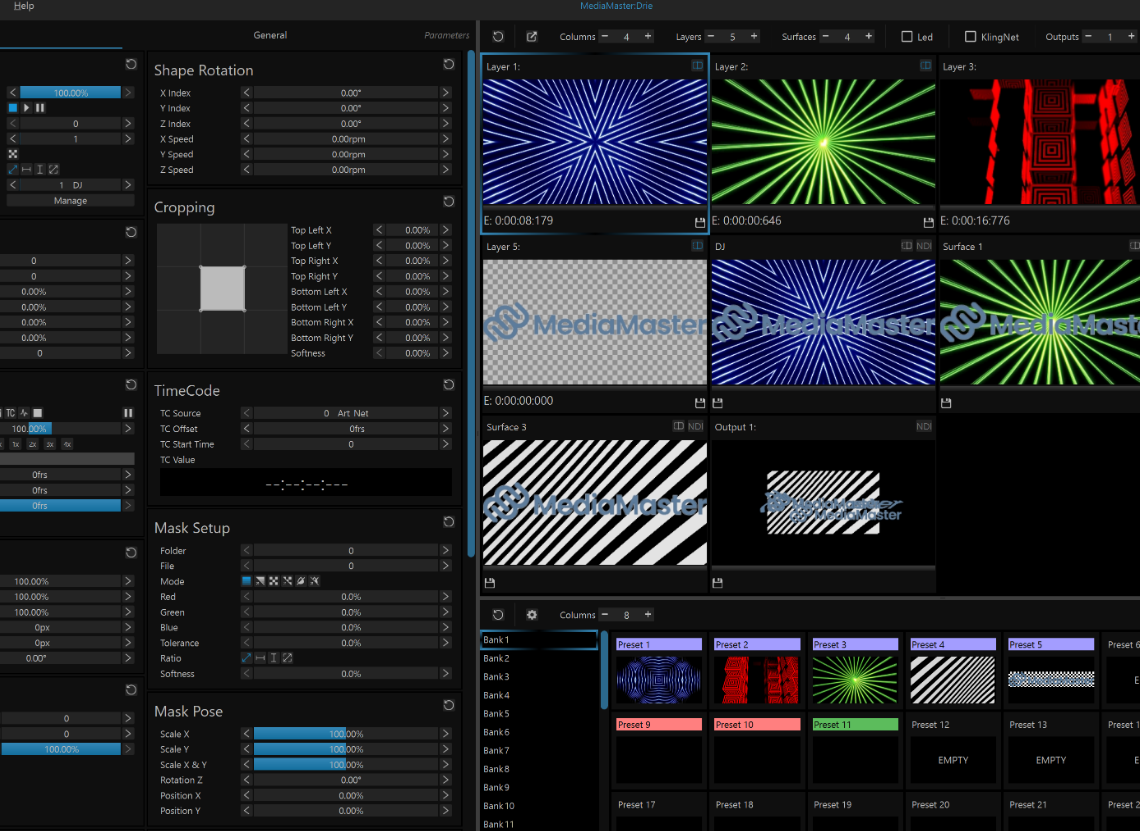Enable the Led checkbox

pos(907,36)
